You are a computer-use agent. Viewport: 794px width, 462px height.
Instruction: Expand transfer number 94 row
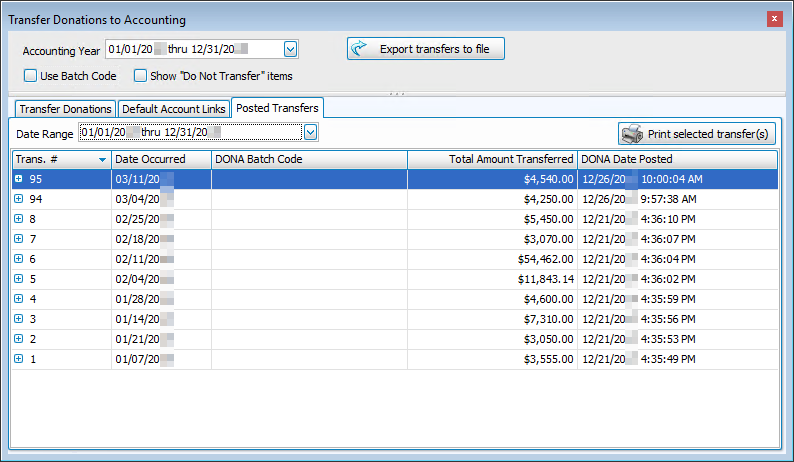tap(19, 199)
